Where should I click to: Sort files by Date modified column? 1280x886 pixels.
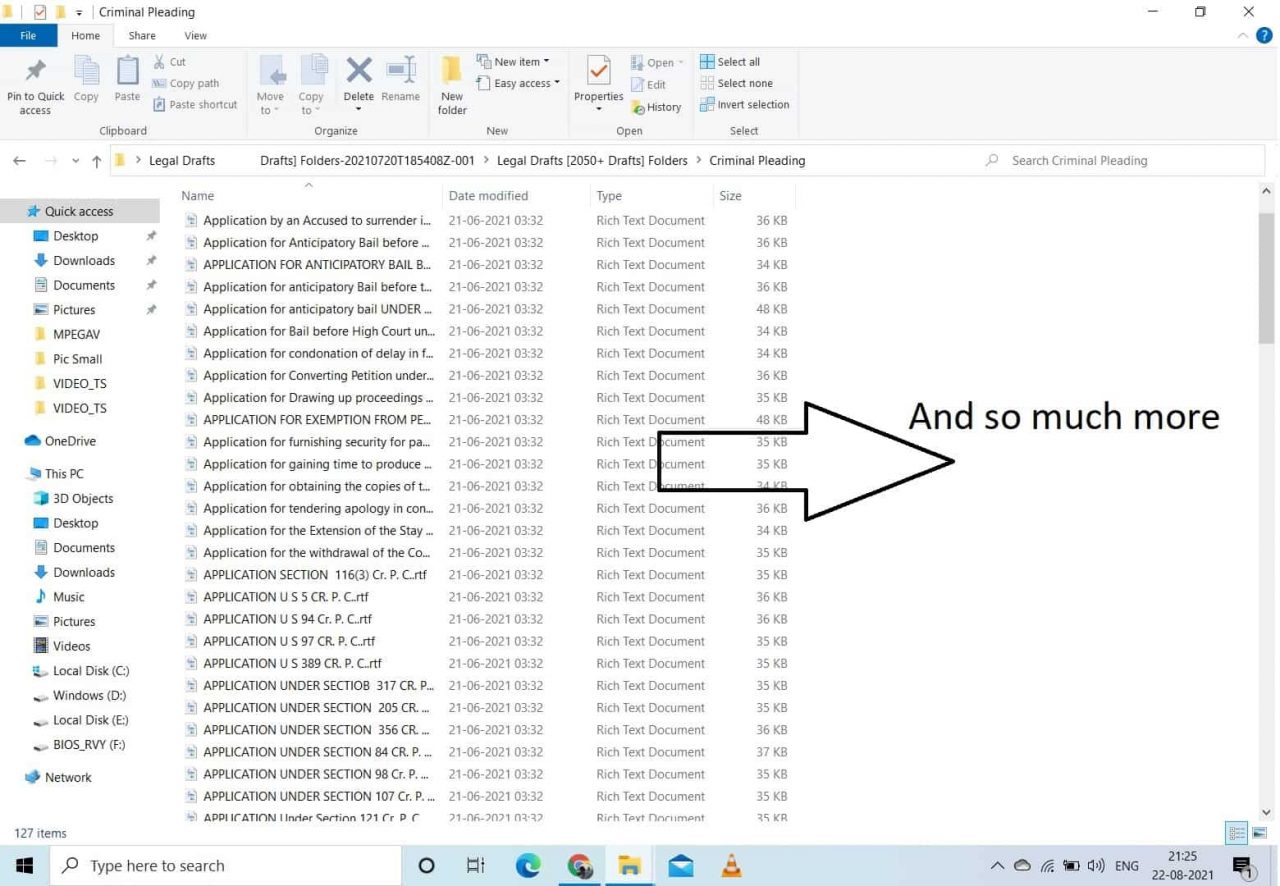[488, 196]
